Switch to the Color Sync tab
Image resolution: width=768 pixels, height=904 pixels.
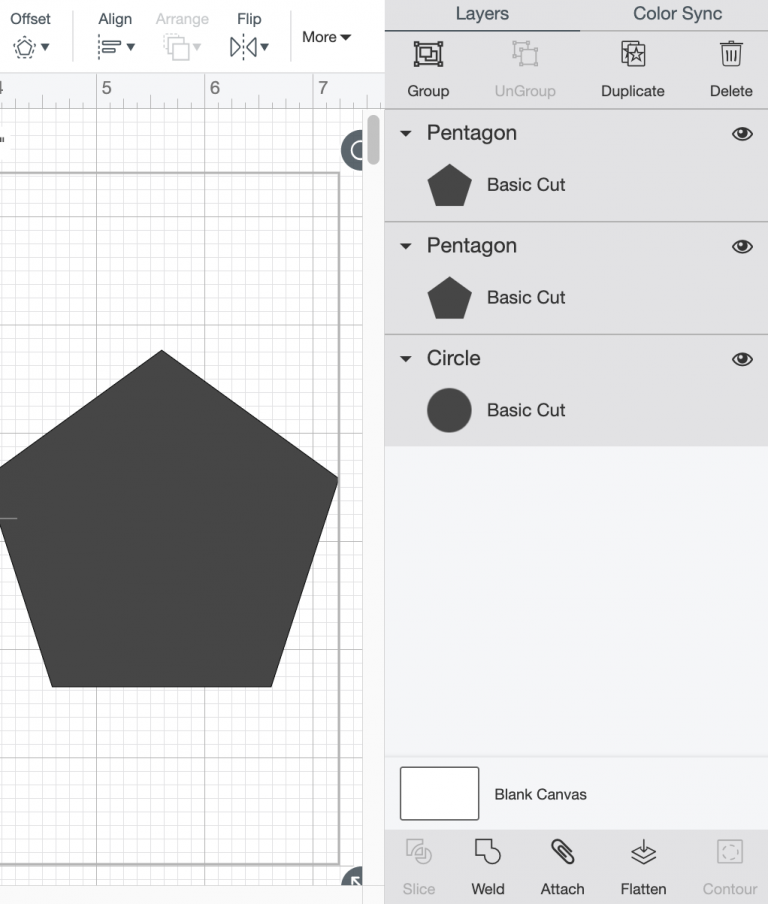click(677, 14)
